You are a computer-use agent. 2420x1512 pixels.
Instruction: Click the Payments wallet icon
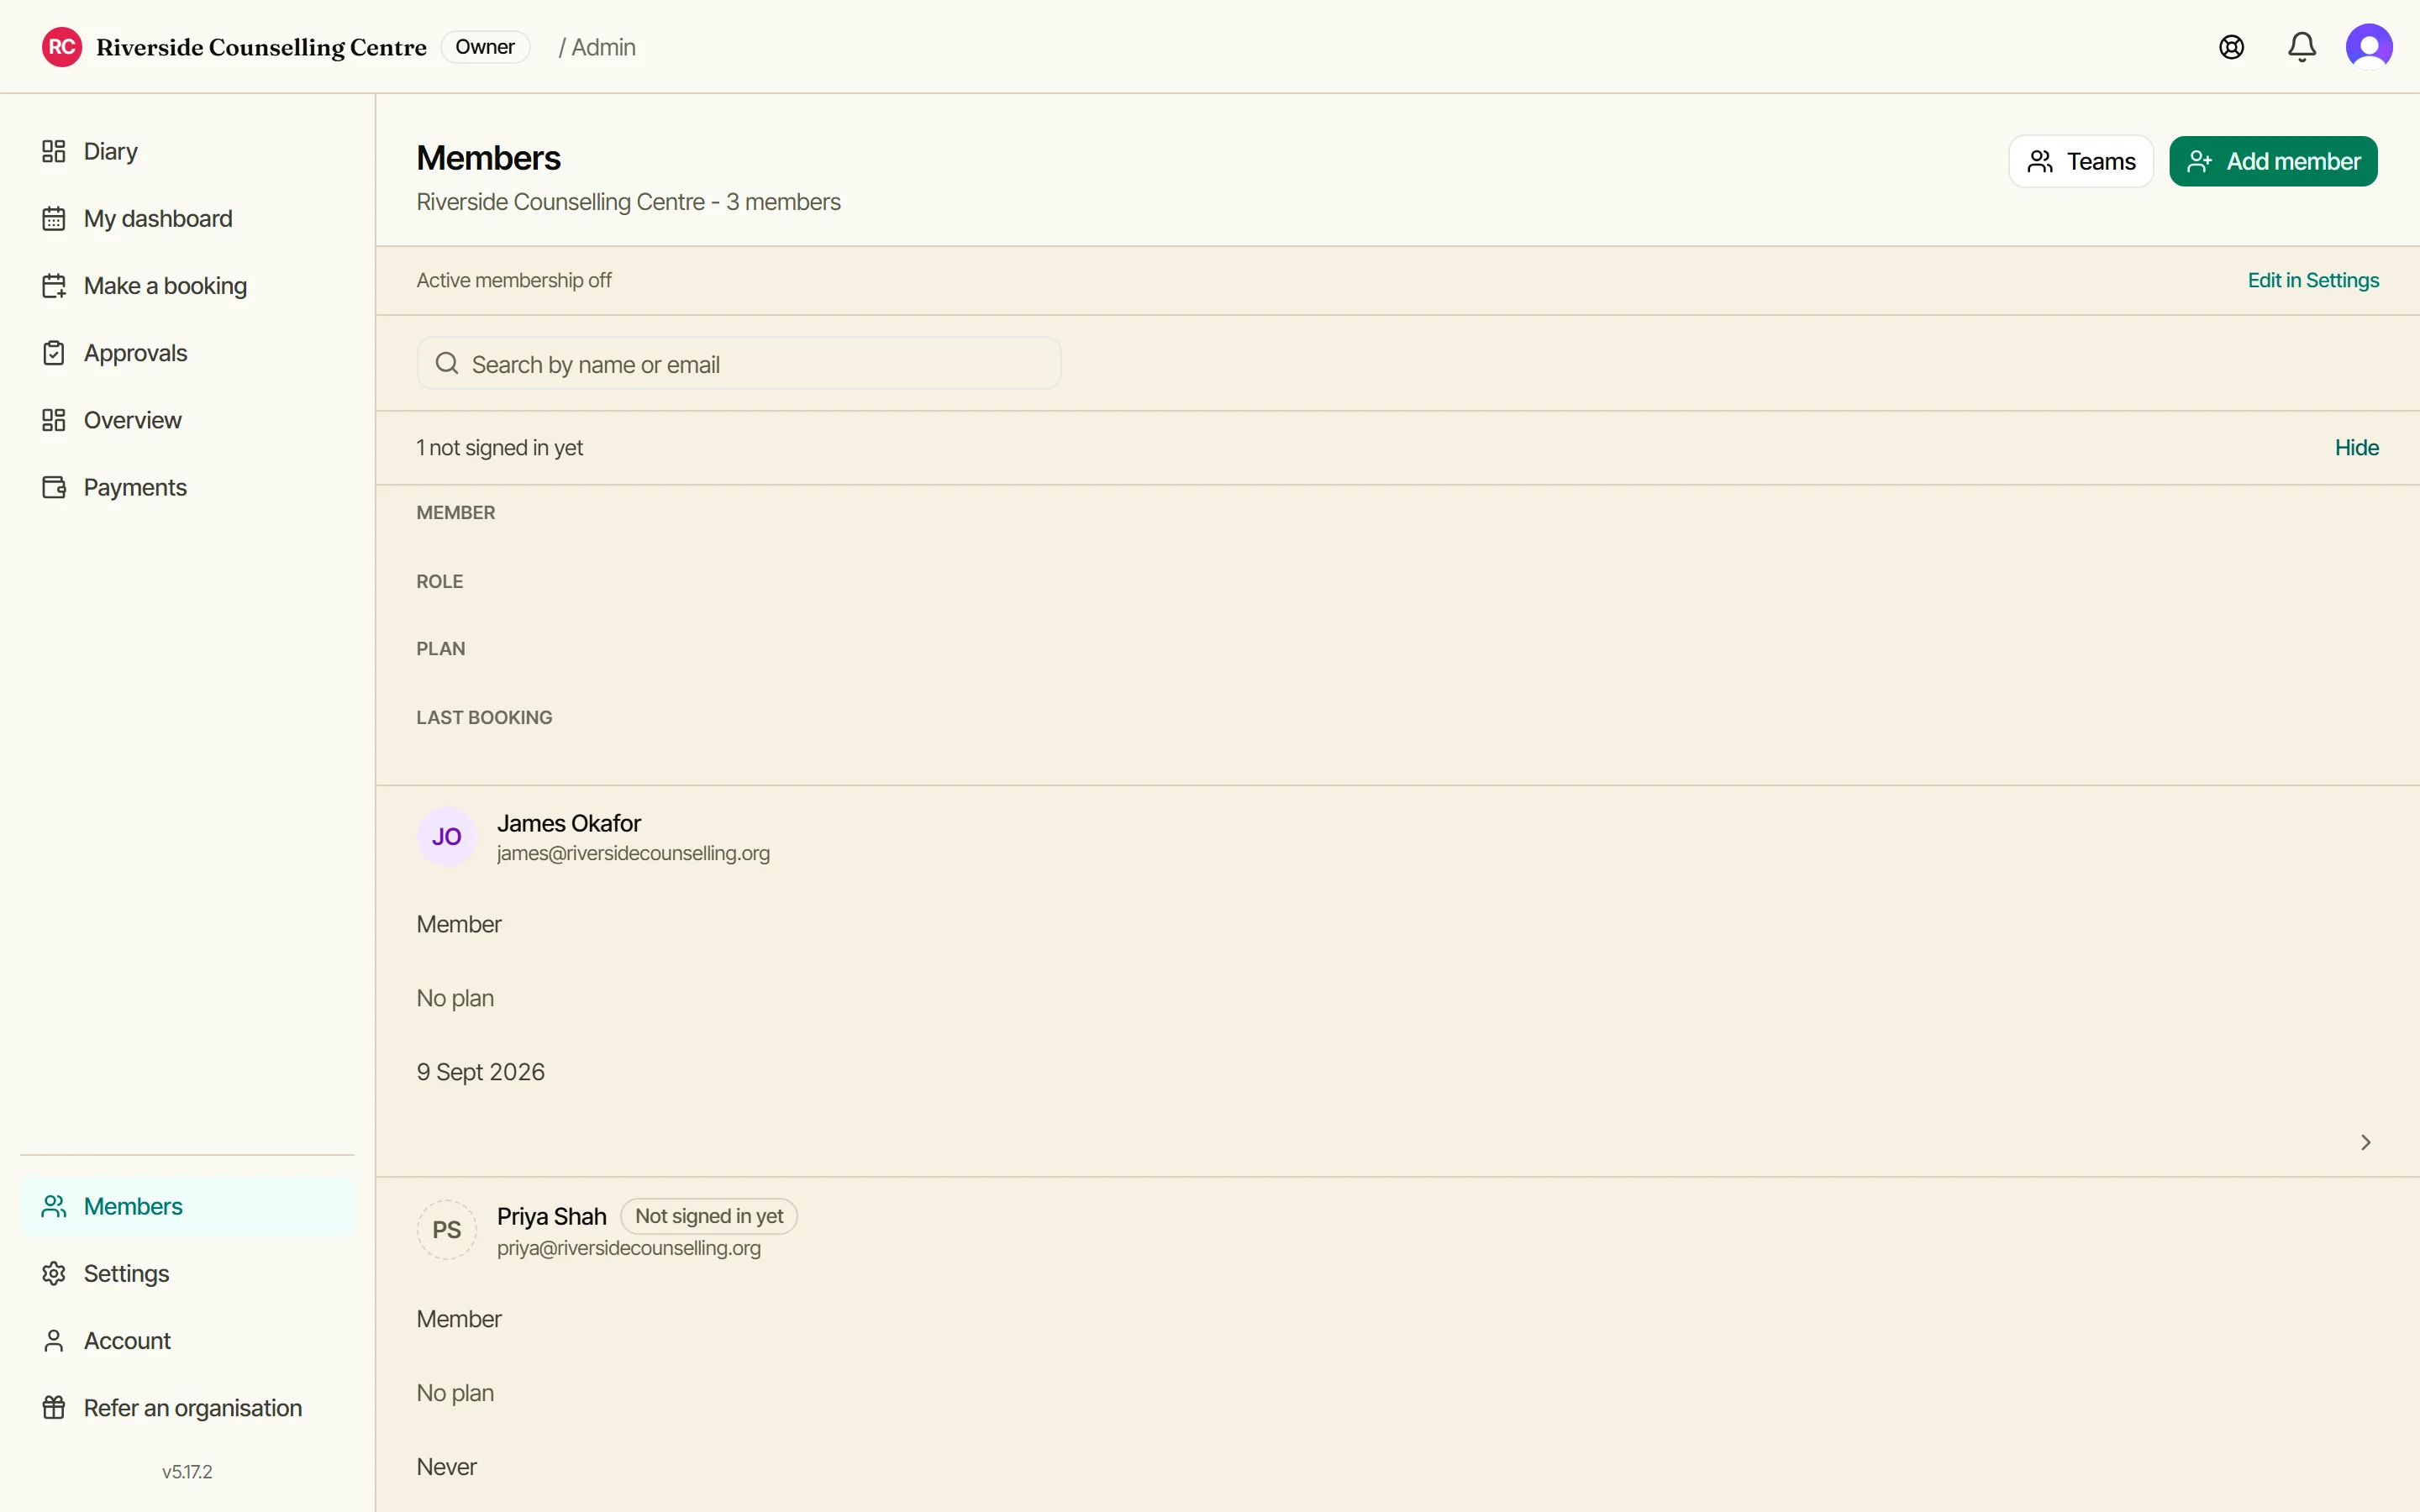54,487
